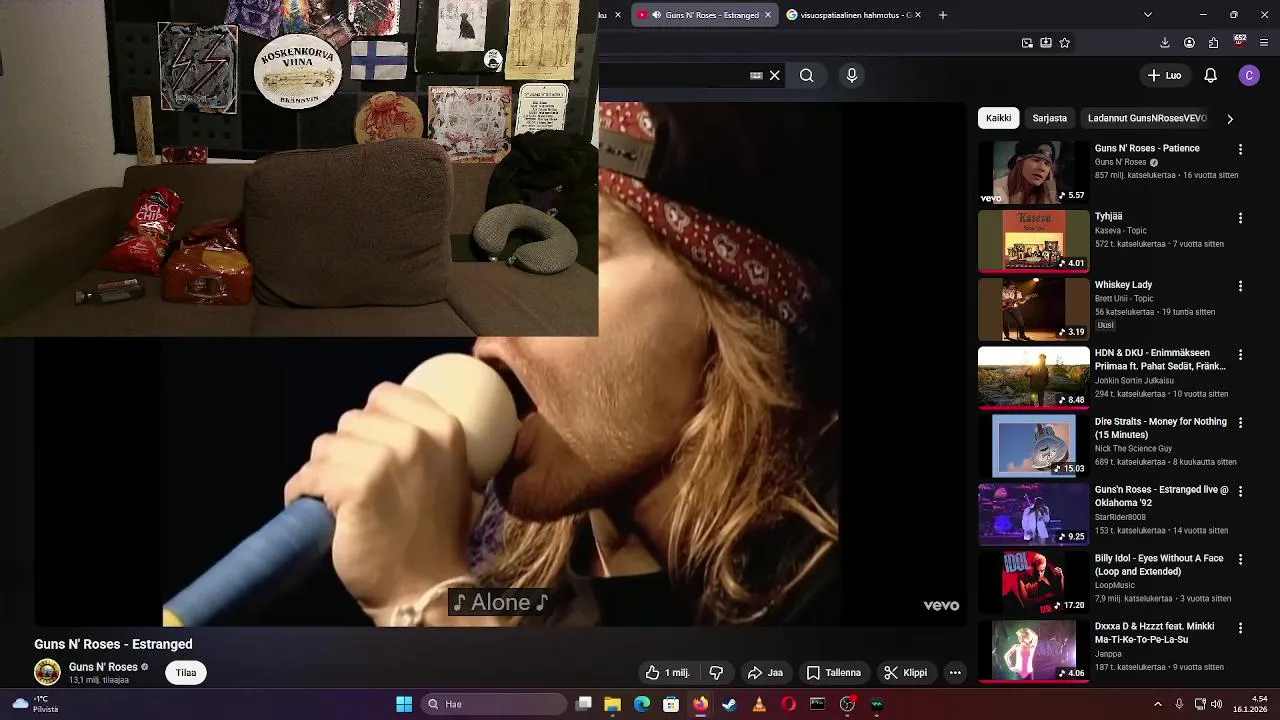Open options menu for Whiskey Lady
This screenshot has width=1280, height=720.
tap(1240, 286)
